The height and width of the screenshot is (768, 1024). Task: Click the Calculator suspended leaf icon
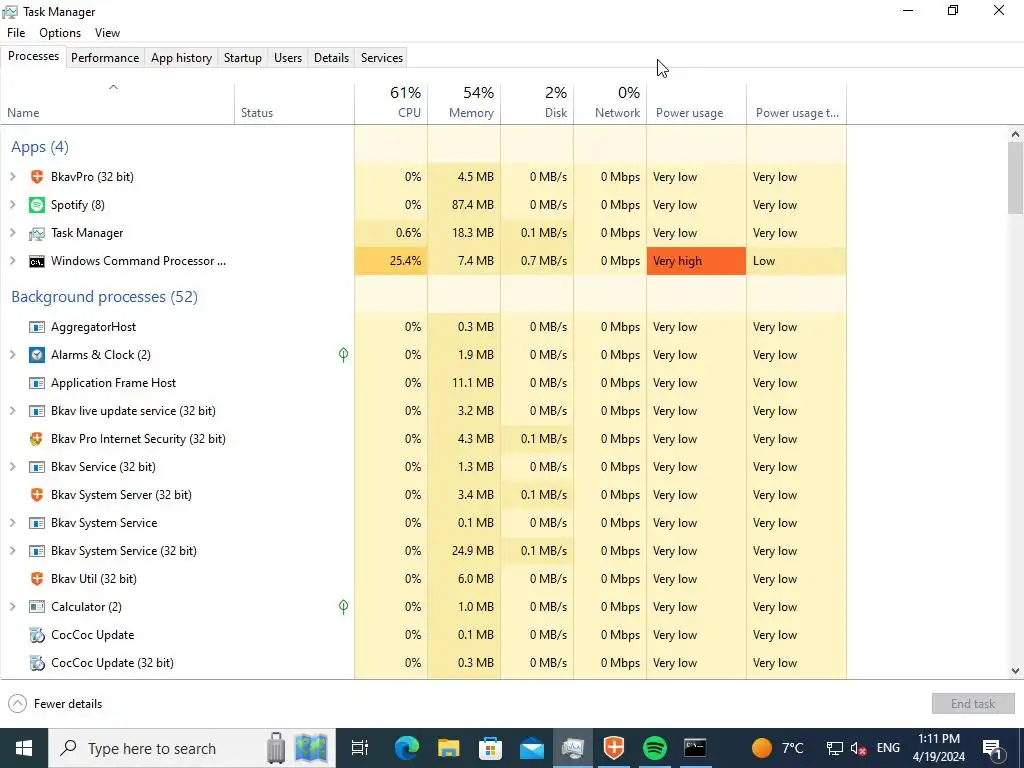tap(344, 607)
